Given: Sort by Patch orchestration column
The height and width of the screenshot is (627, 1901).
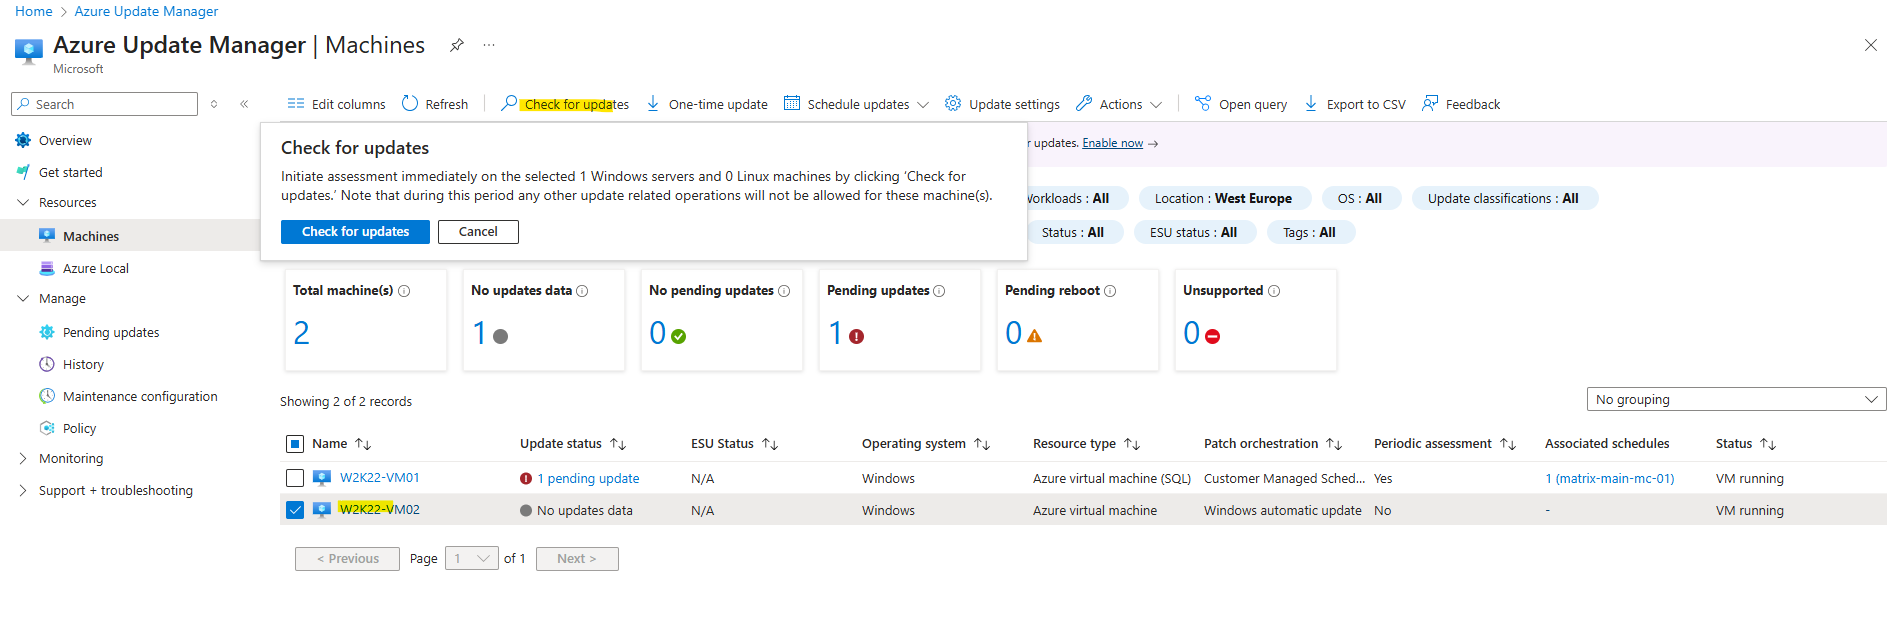Looking at the screenshot, I should (x=1272, y=444).
